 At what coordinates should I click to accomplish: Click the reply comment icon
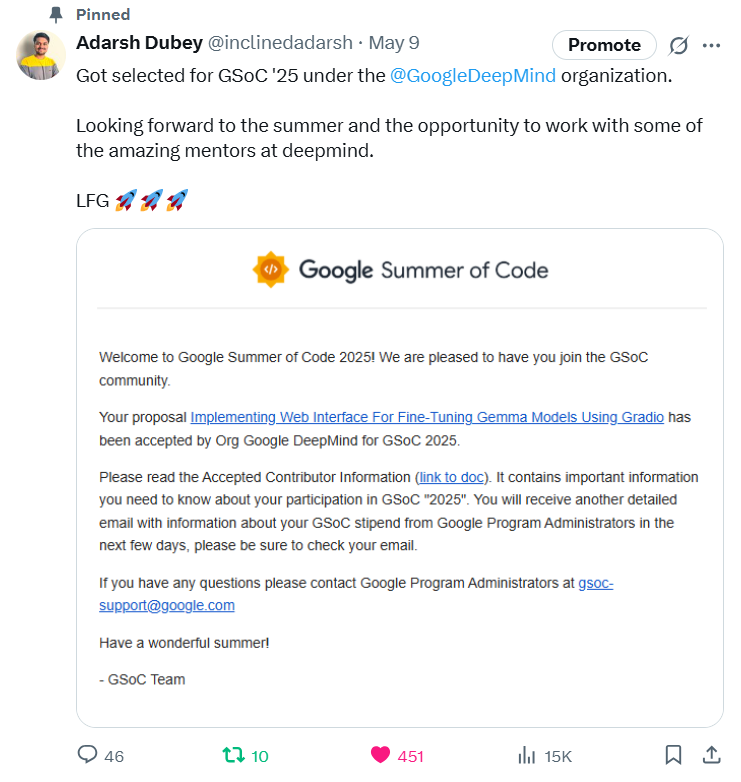coord(88,755)
